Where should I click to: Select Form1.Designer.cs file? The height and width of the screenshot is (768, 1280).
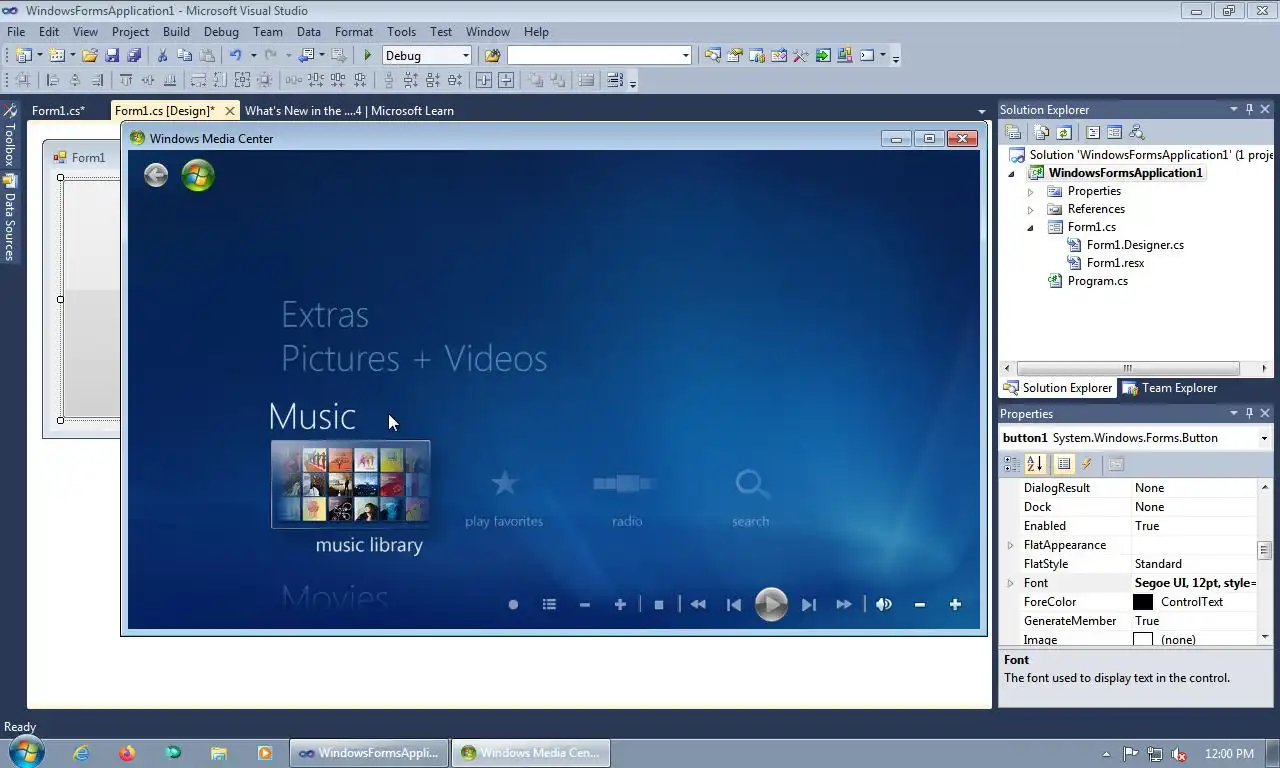(x=1135, y=245)
